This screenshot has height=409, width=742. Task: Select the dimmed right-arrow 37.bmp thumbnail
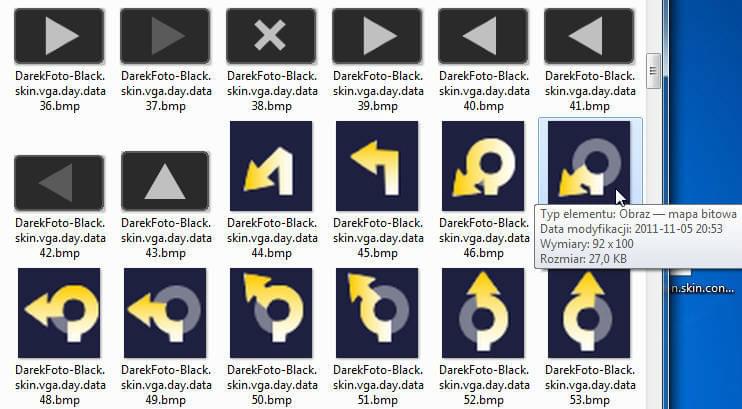tap(165, 36)
